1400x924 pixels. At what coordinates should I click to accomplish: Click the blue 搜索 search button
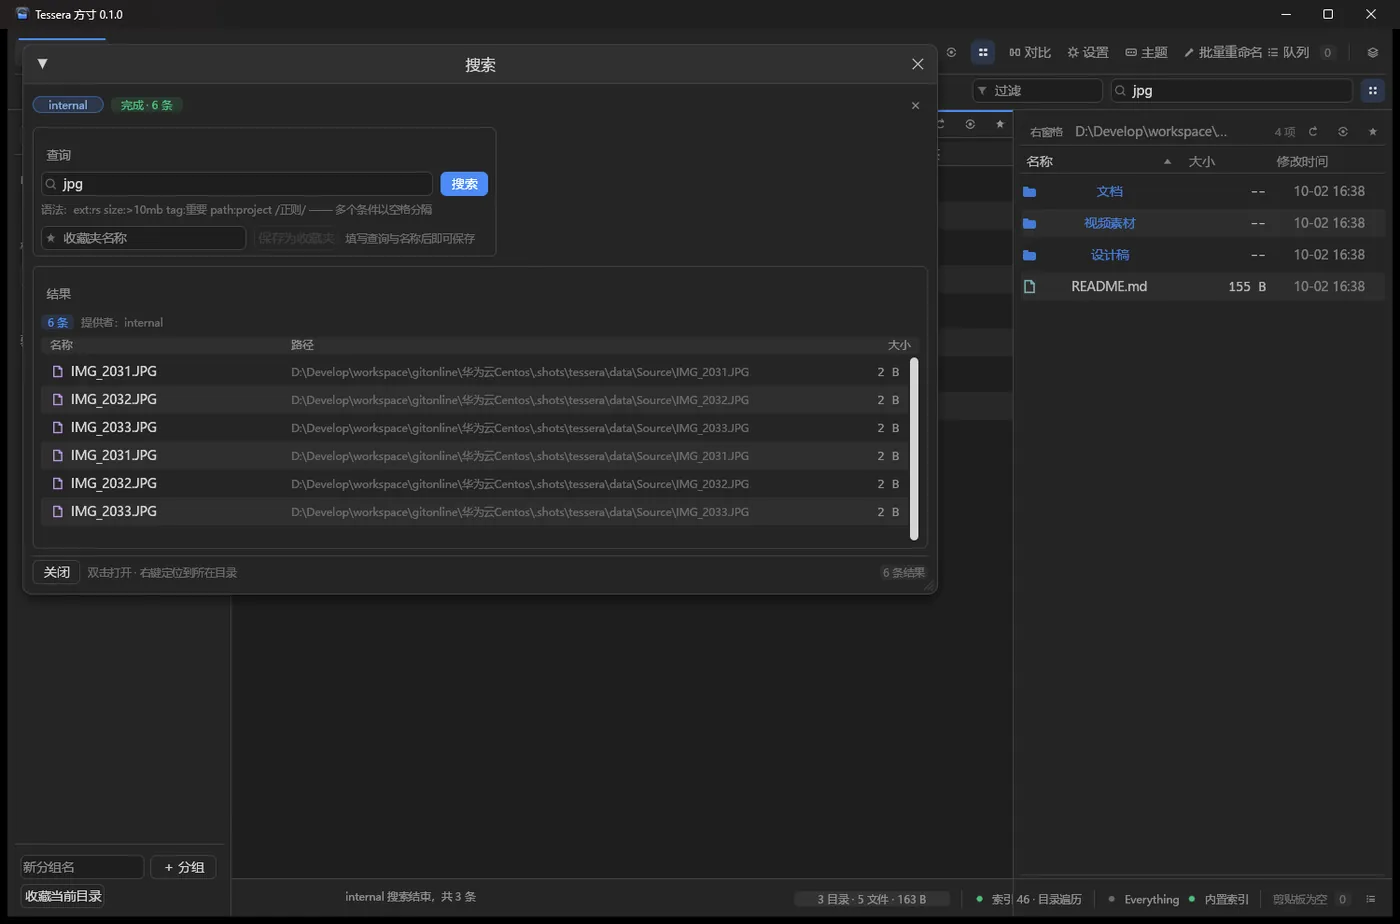(x=464, y=184)
